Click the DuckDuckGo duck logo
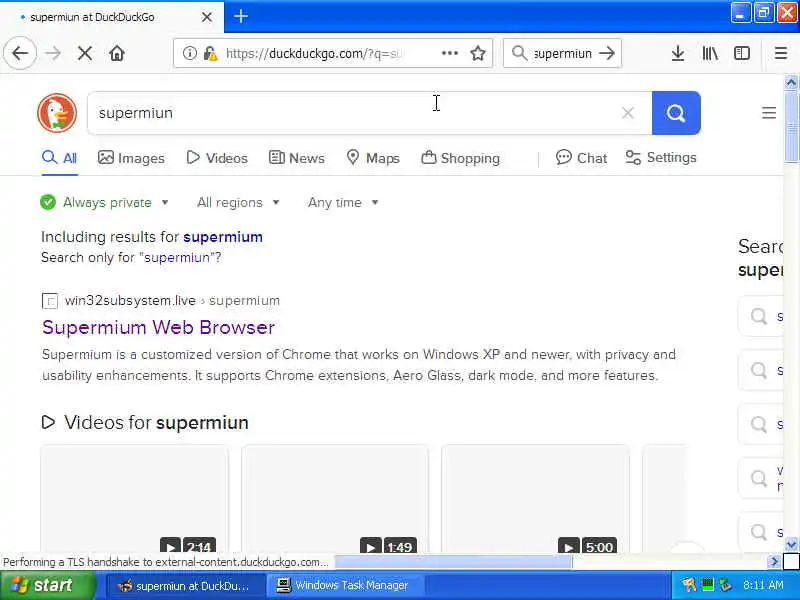The width and height of the screenshot is (800, 600). [x=57, y=113]
